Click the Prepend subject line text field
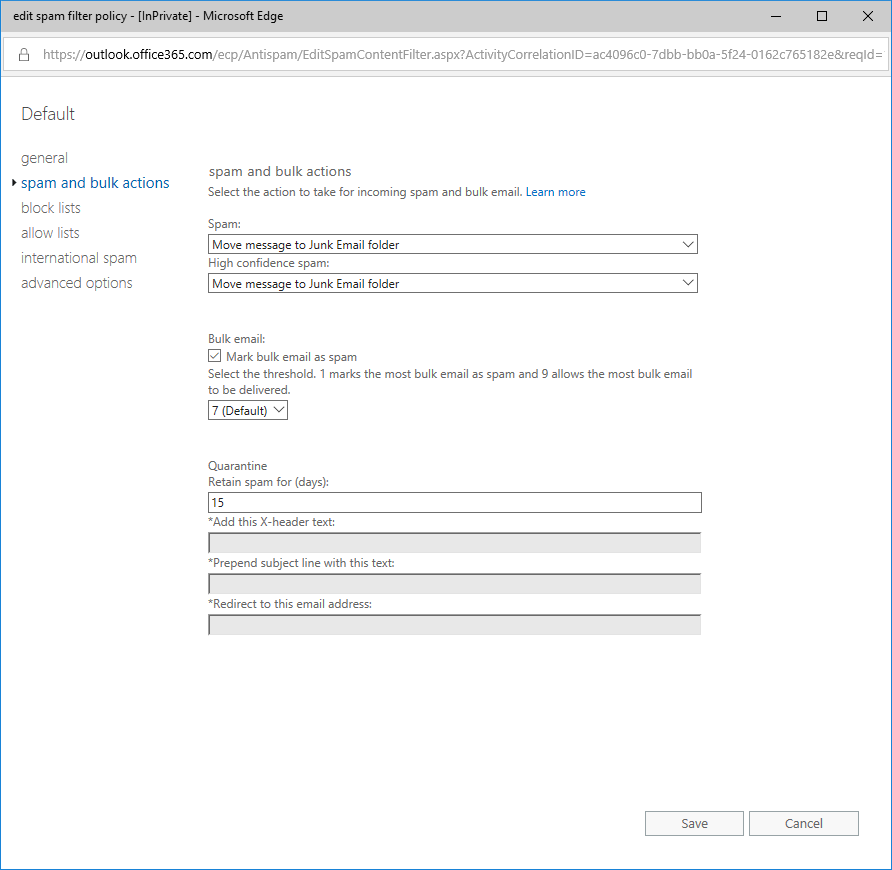The height and width of the screenshot is (870, 892). [455, 584]
